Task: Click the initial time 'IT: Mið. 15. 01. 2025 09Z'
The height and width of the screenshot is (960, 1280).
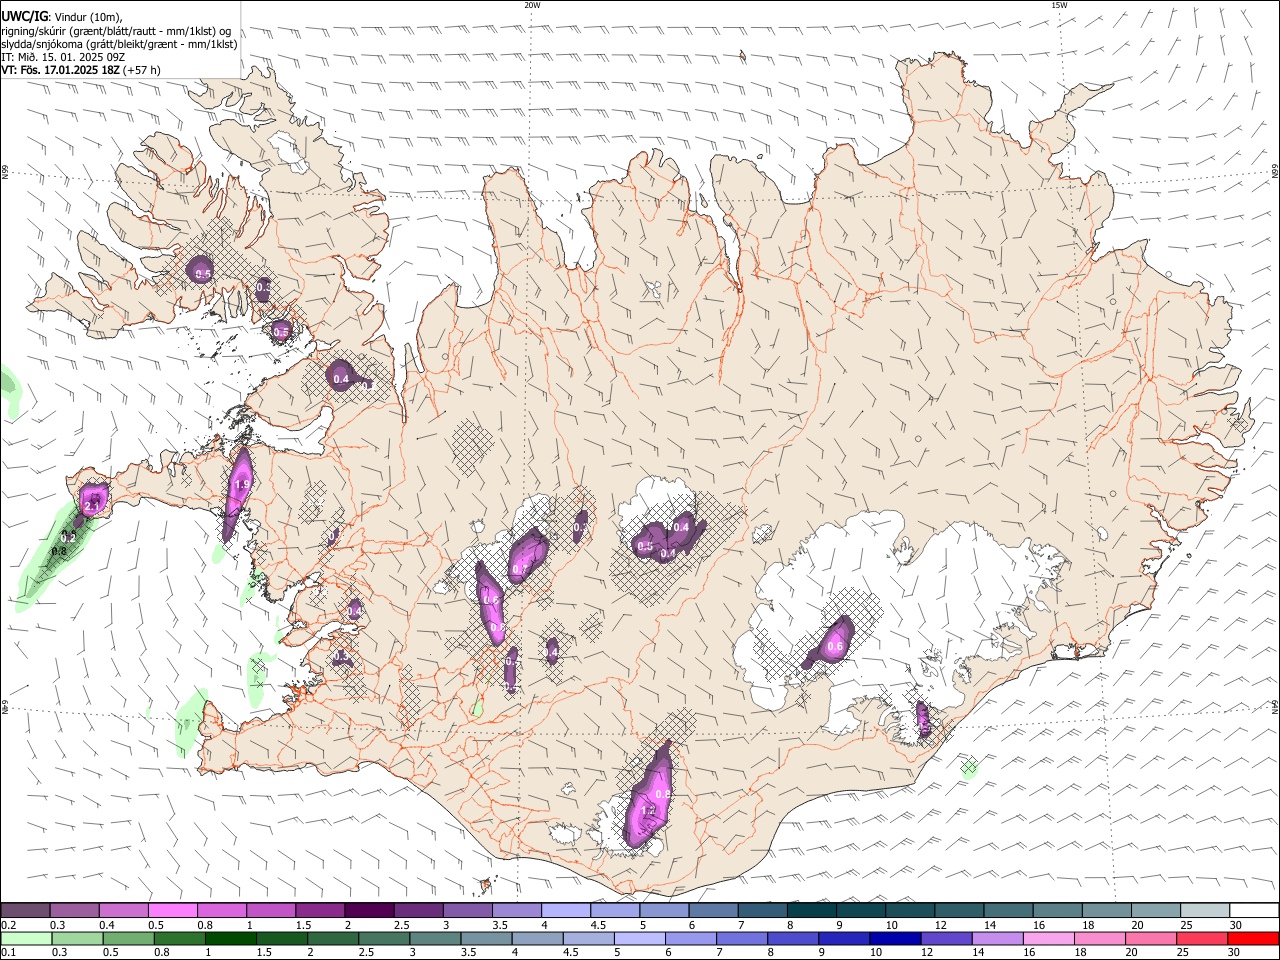Action: 62,57
